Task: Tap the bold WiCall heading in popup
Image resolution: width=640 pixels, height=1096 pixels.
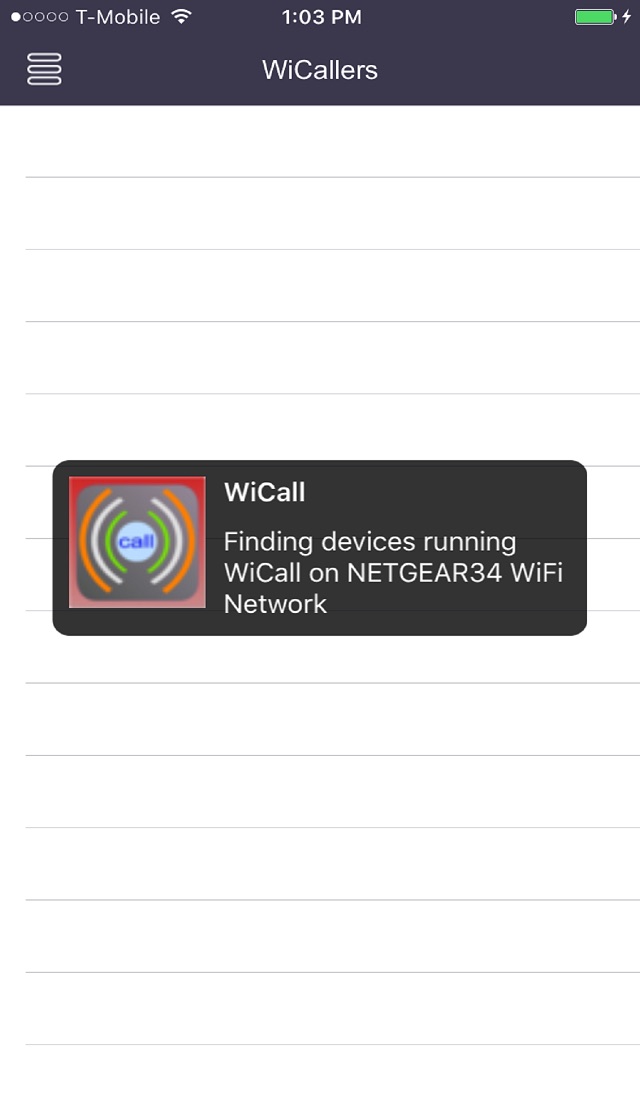Action: point(265,492)
